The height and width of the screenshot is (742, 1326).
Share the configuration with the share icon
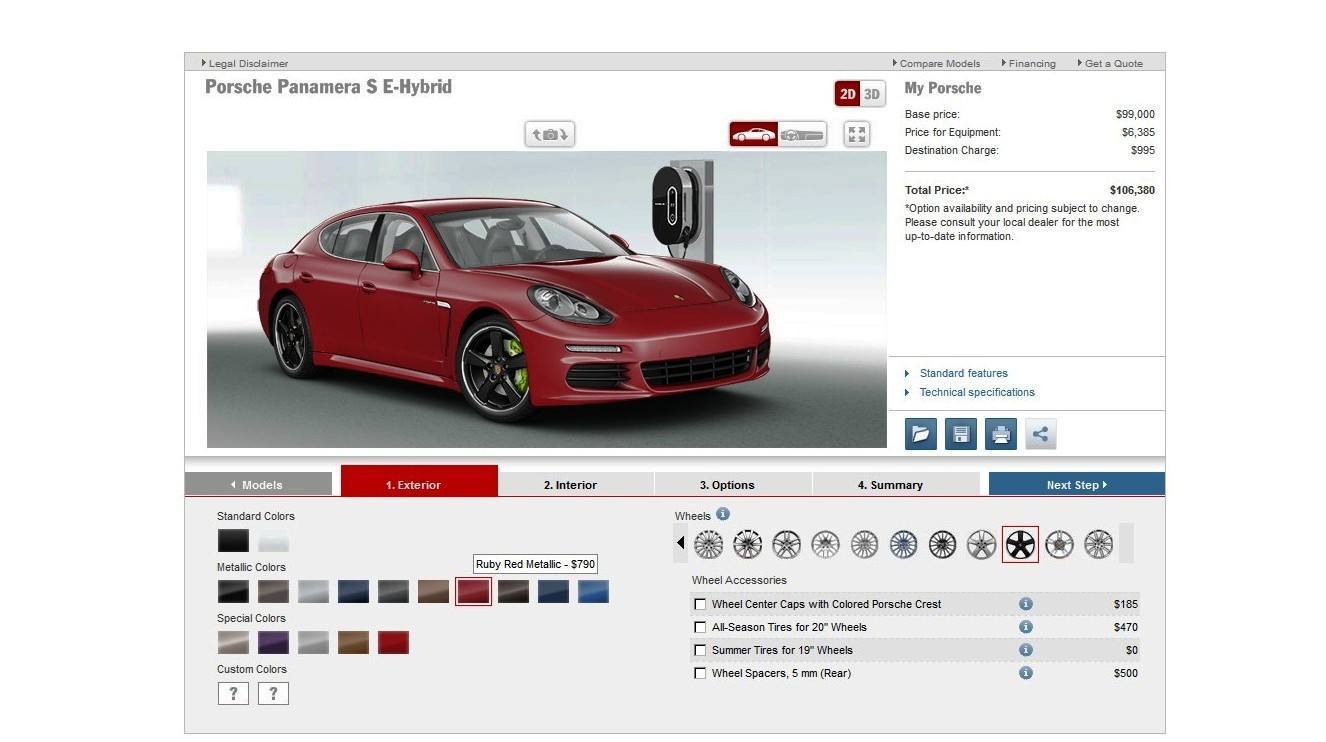(1041, 434)
